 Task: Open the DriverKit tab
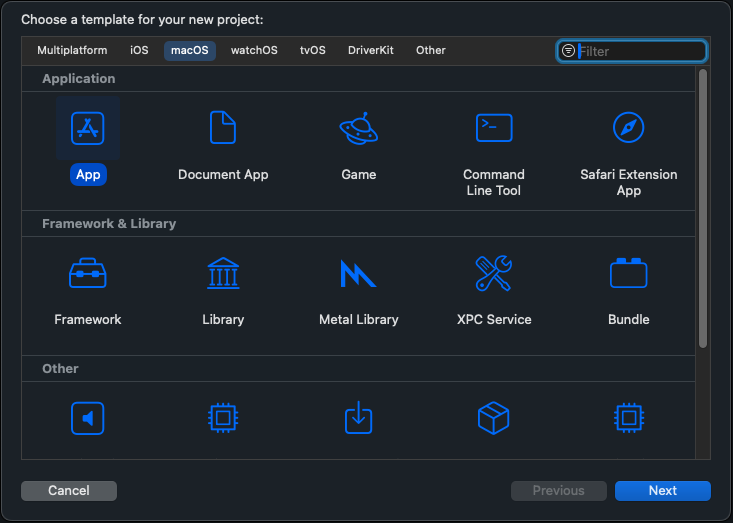pos(371,50)
